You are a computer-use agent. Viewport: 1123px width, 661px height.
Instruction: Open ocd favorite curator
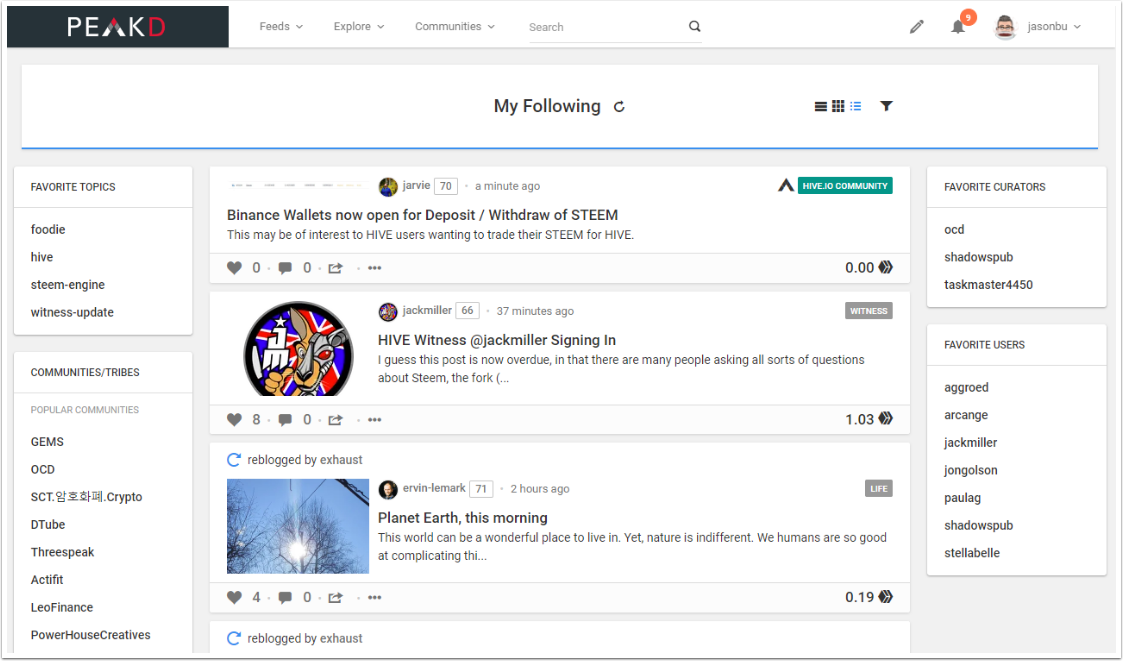954,230
